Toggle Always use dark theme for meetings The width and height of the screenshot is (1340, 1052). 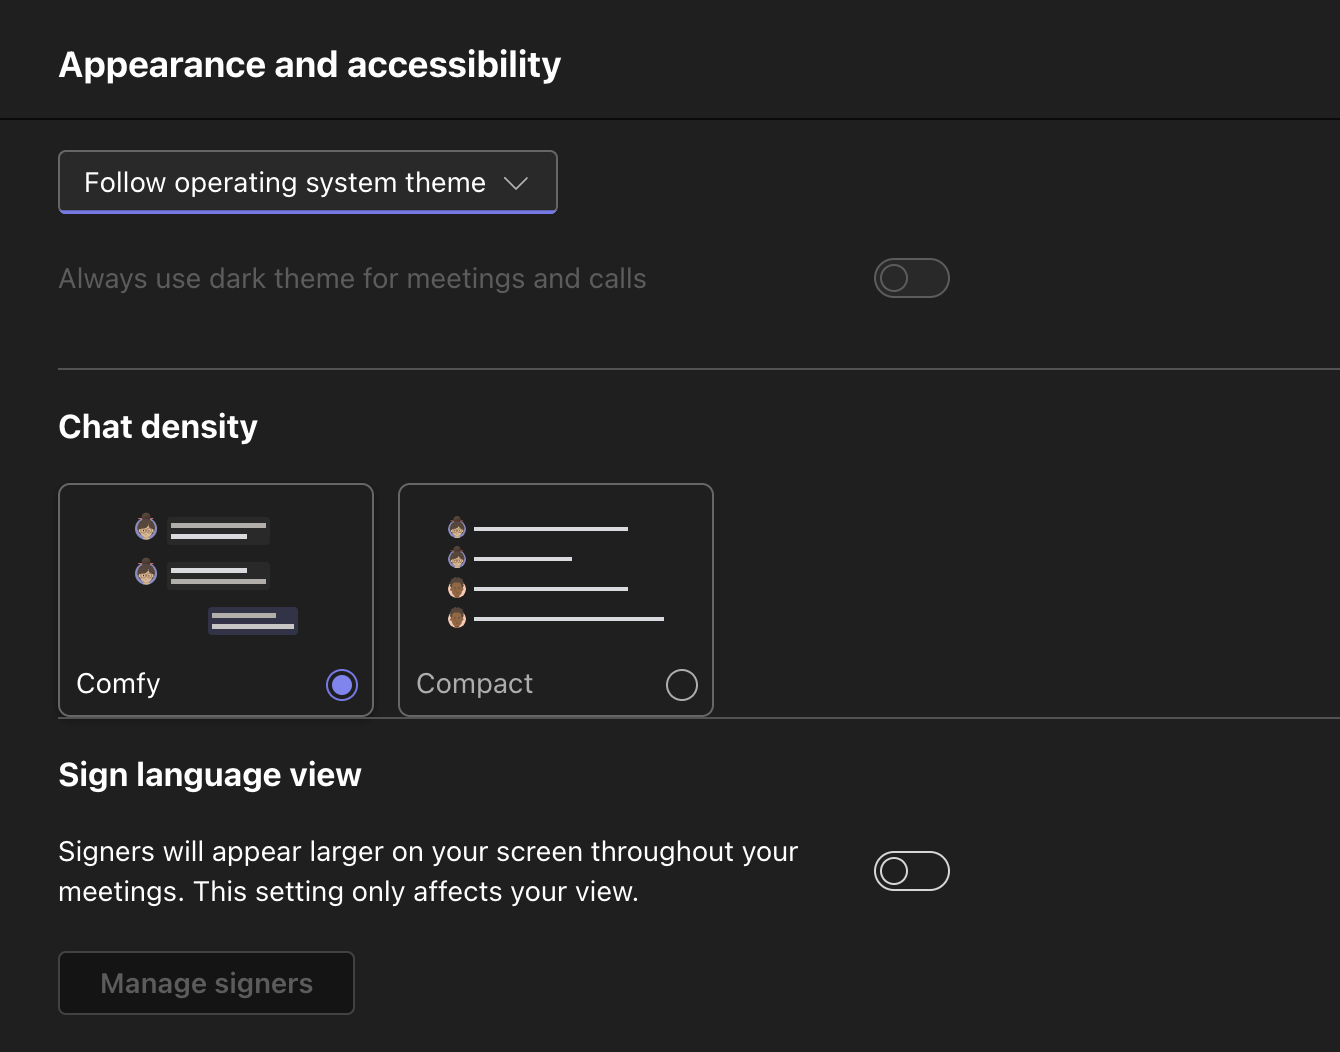pos(911,278)
